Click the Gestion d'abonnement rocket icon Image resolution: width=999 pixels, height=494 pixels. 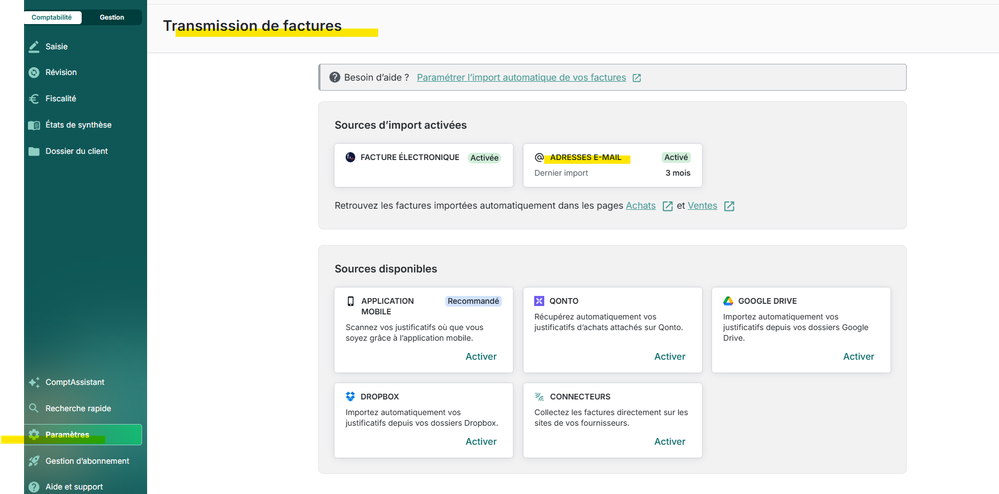[x=34, y=461]
